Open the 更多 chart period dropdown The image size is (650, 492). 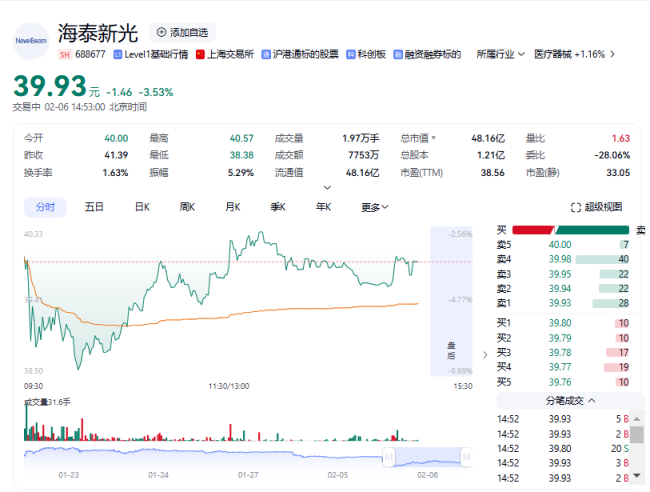(374, 207)
